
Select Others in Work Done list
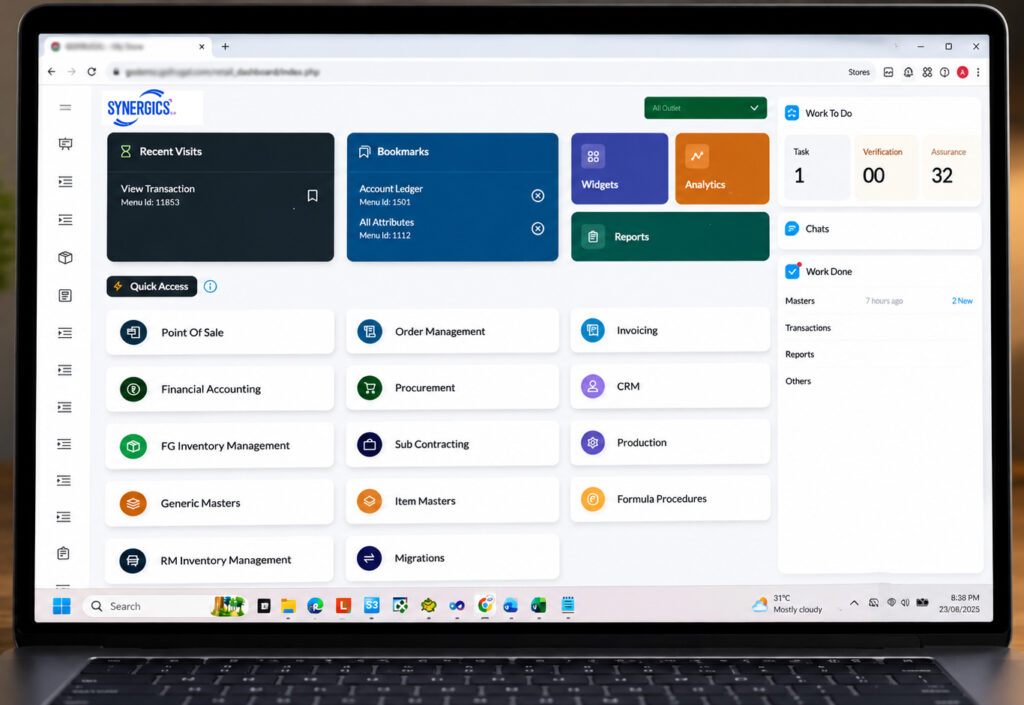tap(798, 381)
